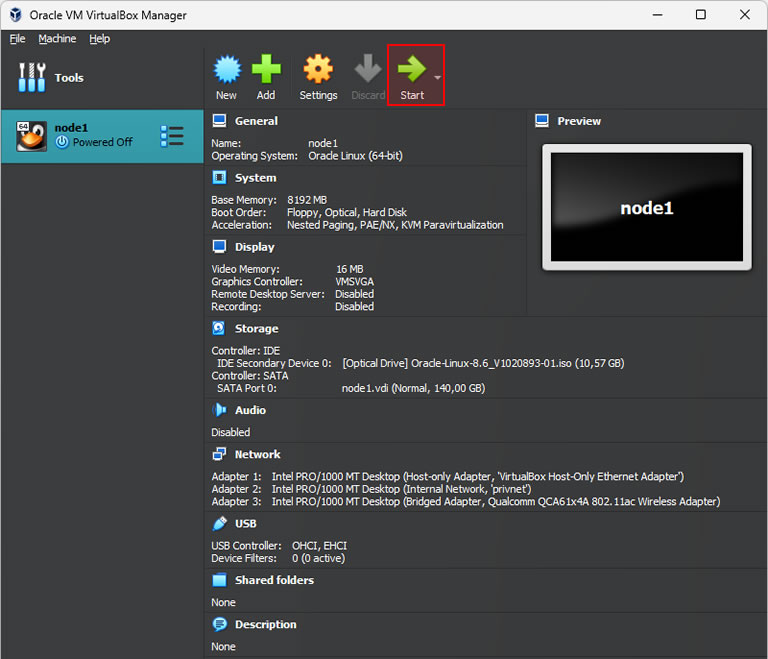
Task: Open the USB settings heading link
Action: 246,524
